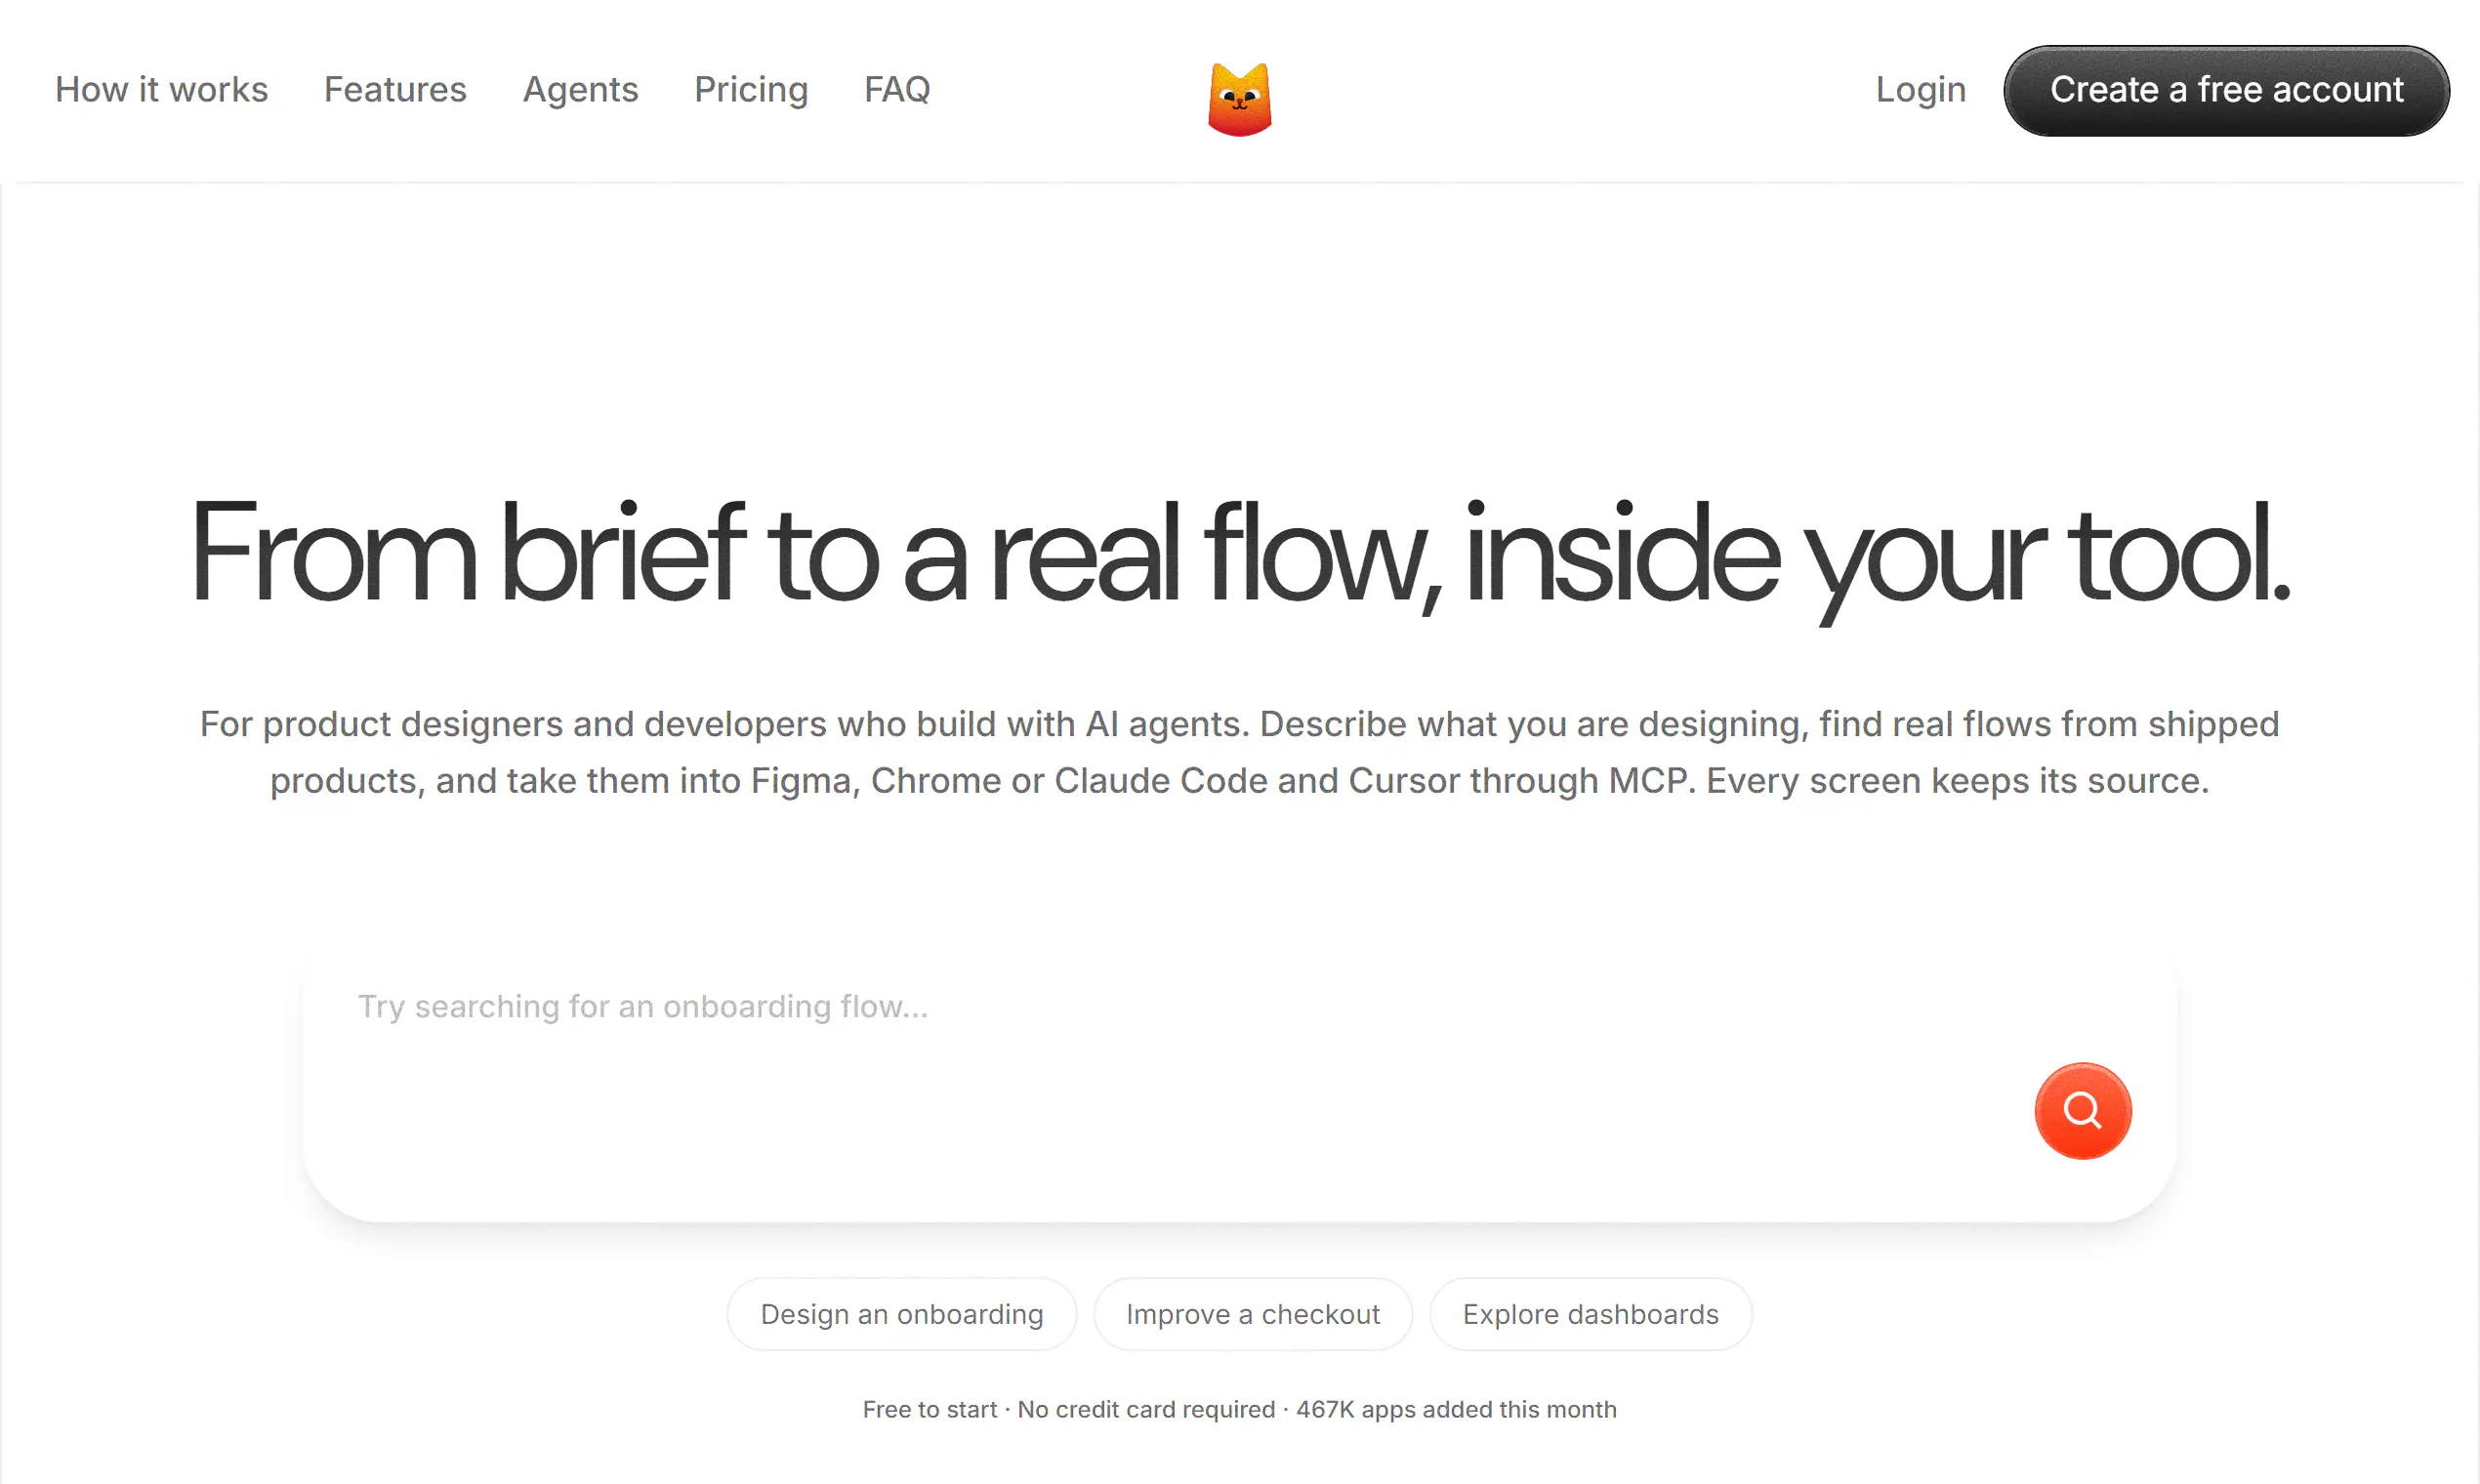Click the red search magnifier button
Viewport: 2480px width, 1484px height.
[2083, 1111]
